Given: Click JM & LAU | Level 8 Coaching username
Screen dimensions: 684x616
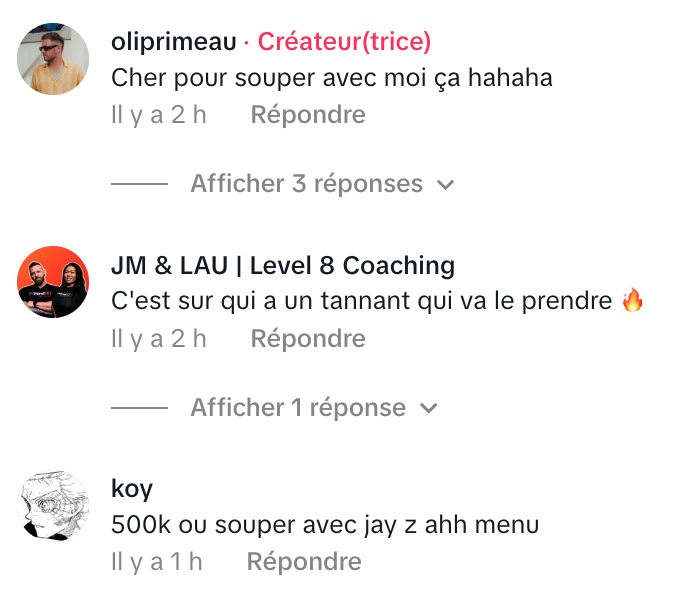Looking at the screenshot, I should pos(283,265).
